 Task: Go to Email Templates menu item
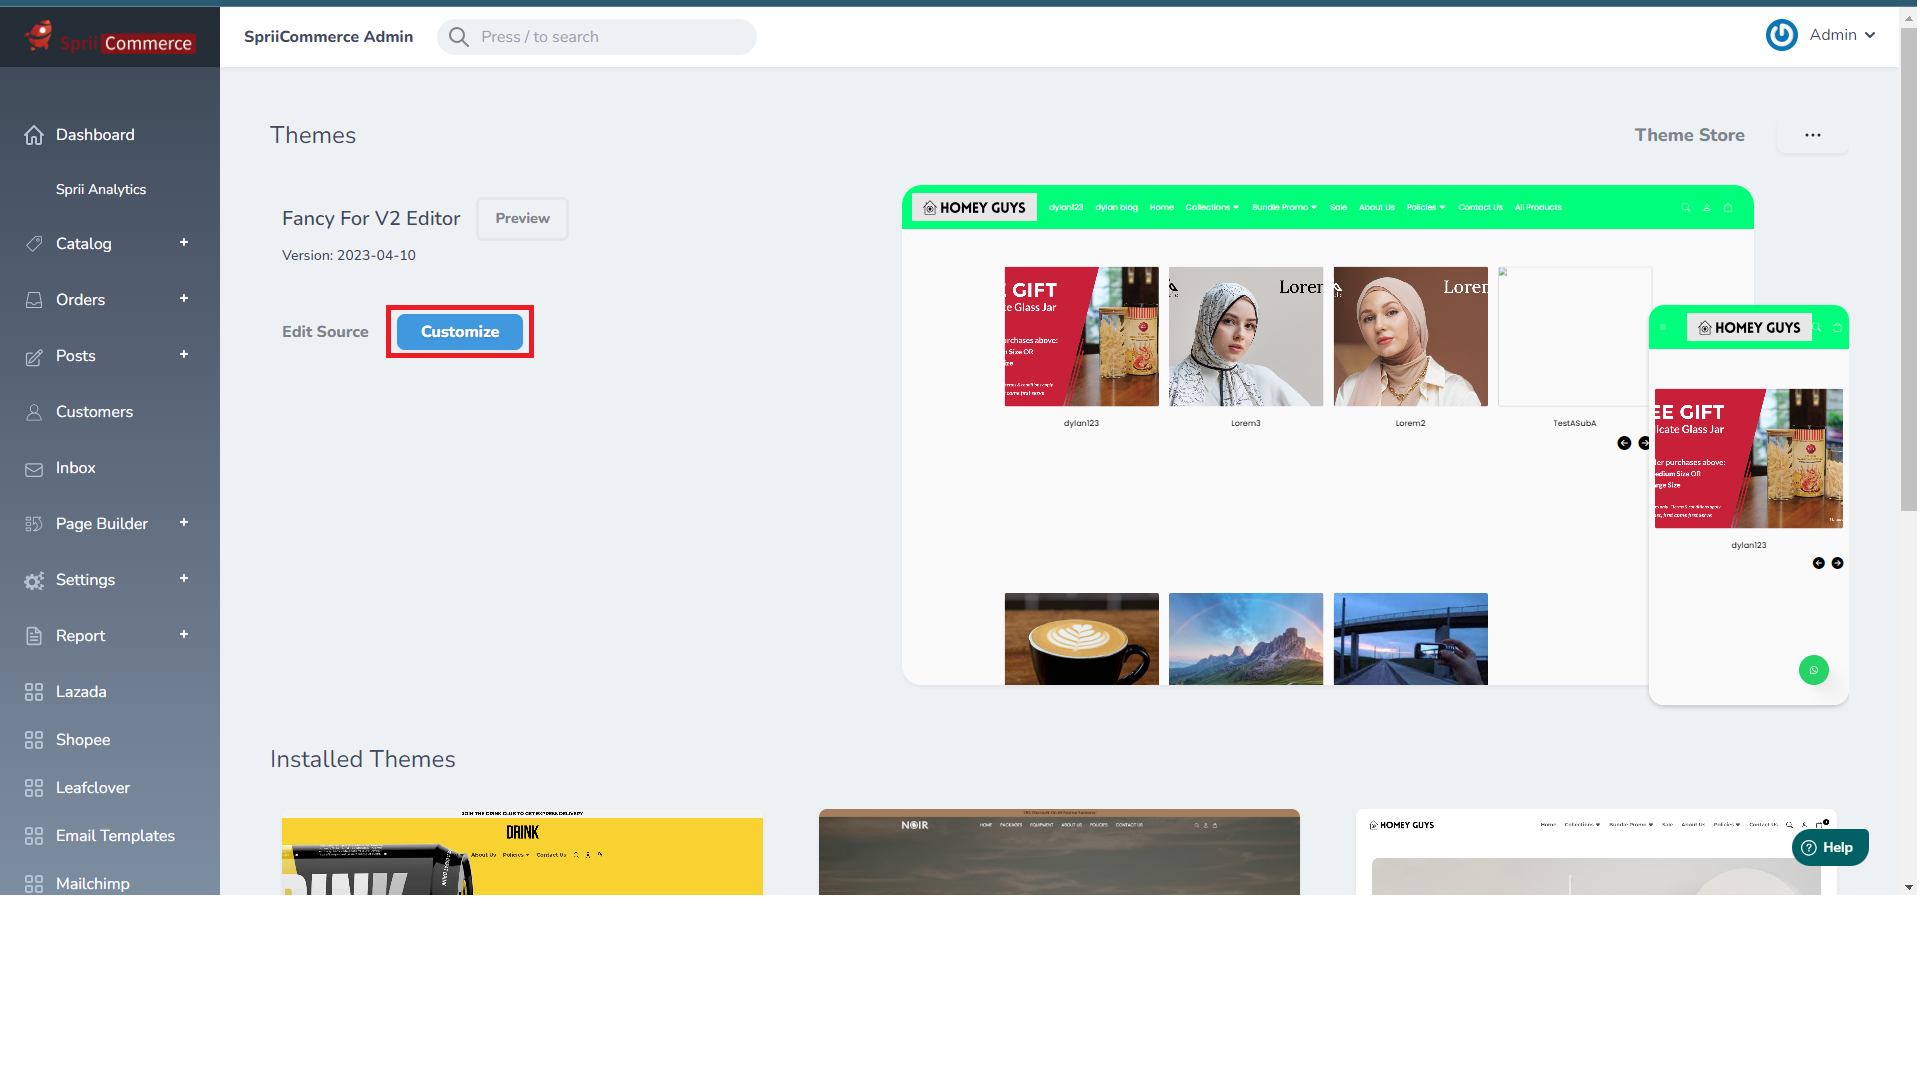pyautogui.click(x=115, y=836)
